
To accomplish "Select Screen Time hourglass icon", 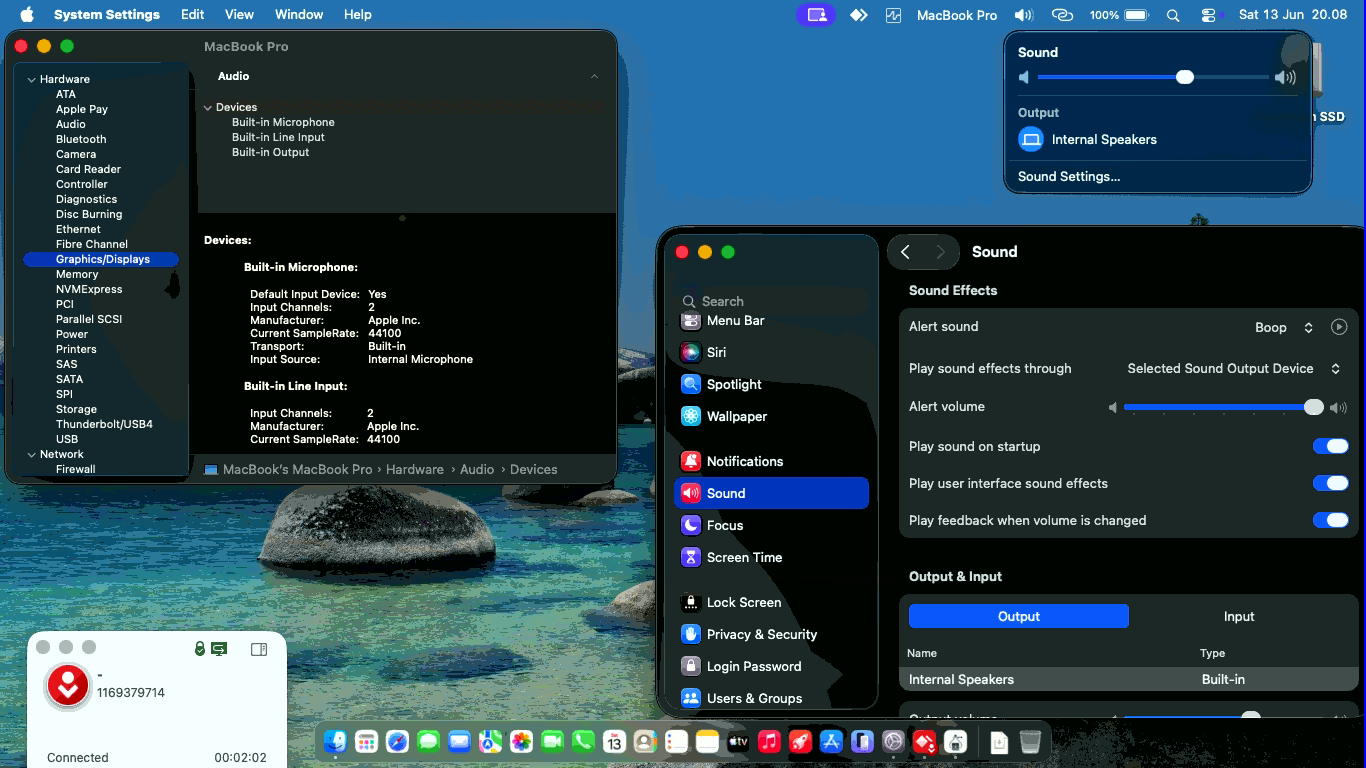I will (x=690, y=557).
